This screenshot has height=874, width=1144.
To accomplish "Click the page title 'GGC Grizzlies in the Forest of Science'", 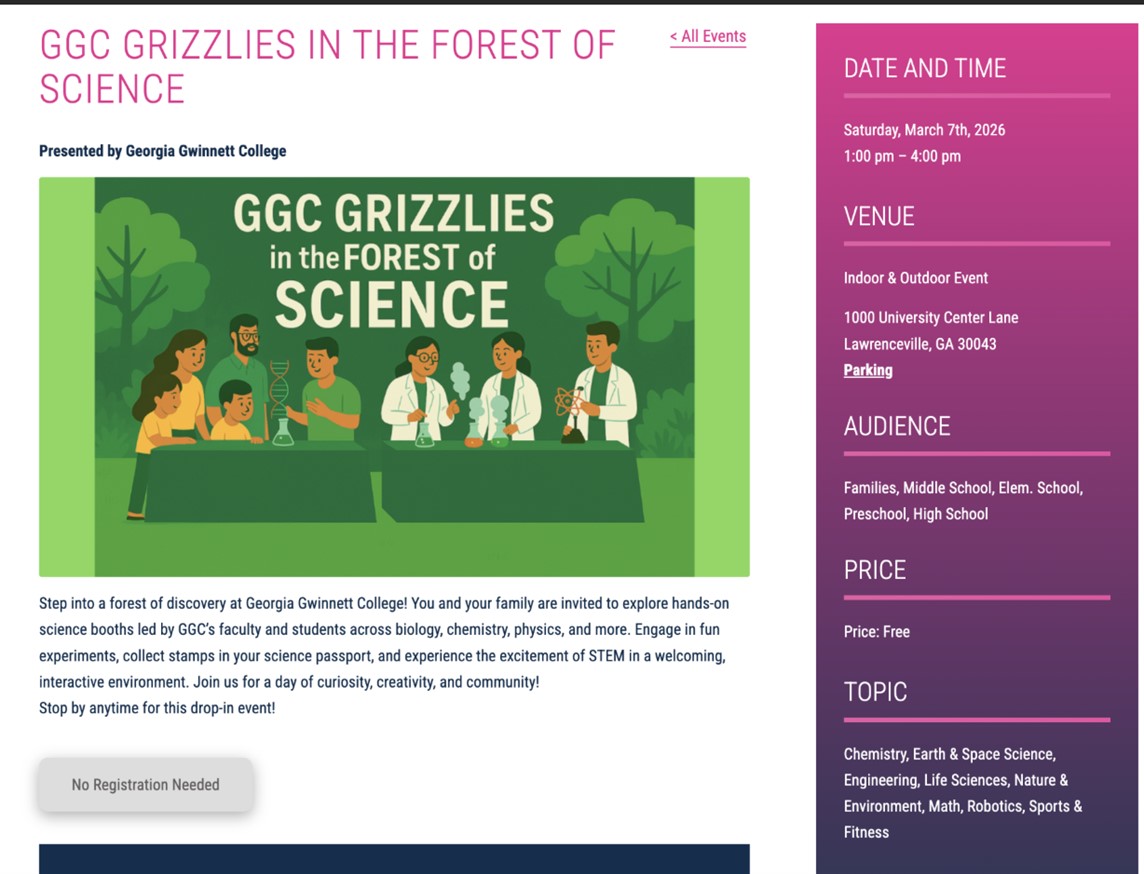I will (x=326, y=66).
